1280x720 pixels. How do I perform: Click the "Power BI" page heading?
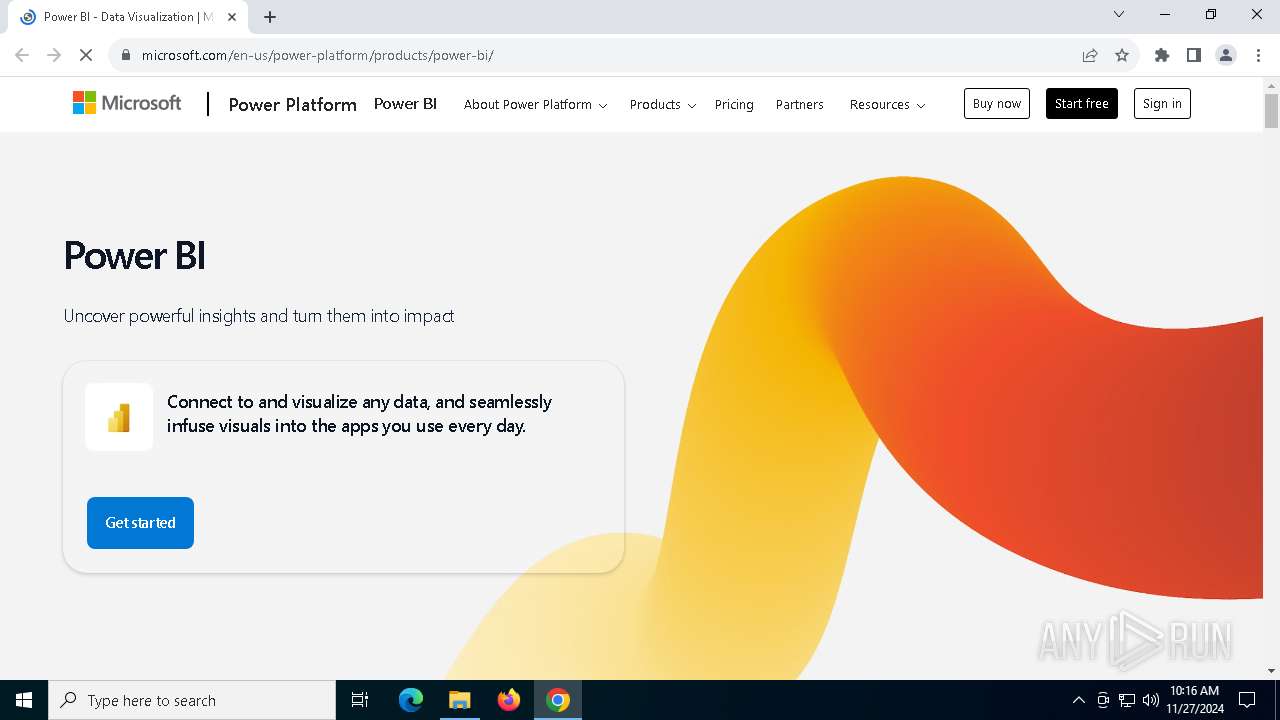[135, 256]
